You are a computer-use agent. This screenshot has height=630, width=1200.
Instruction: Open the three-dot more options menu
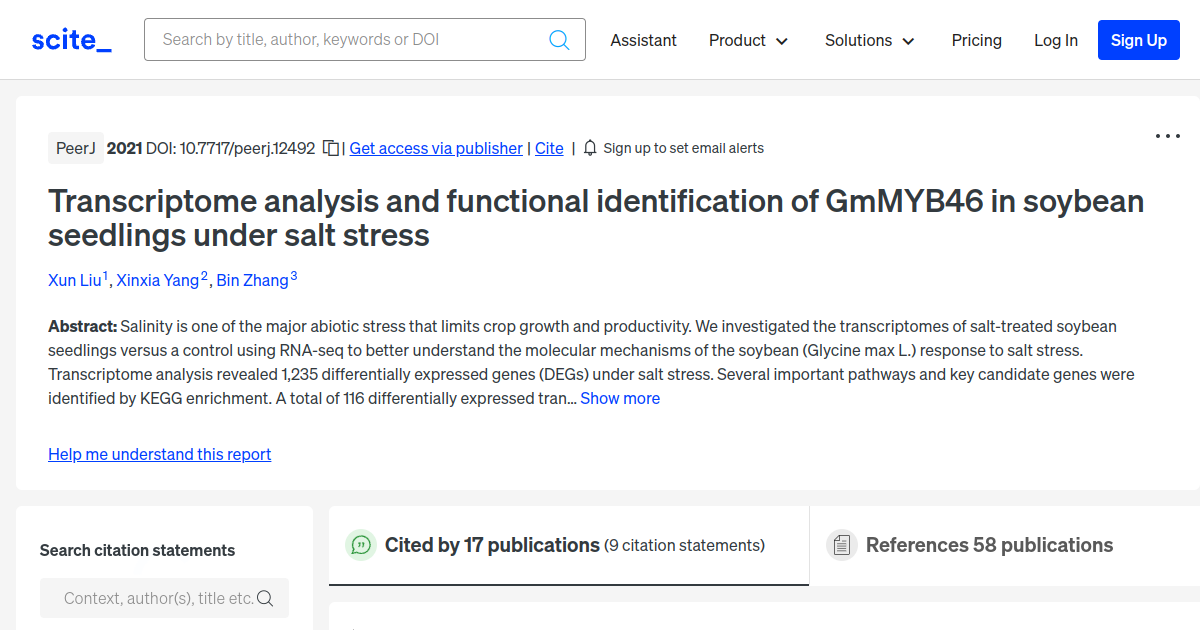click(x=1167, y=136)
